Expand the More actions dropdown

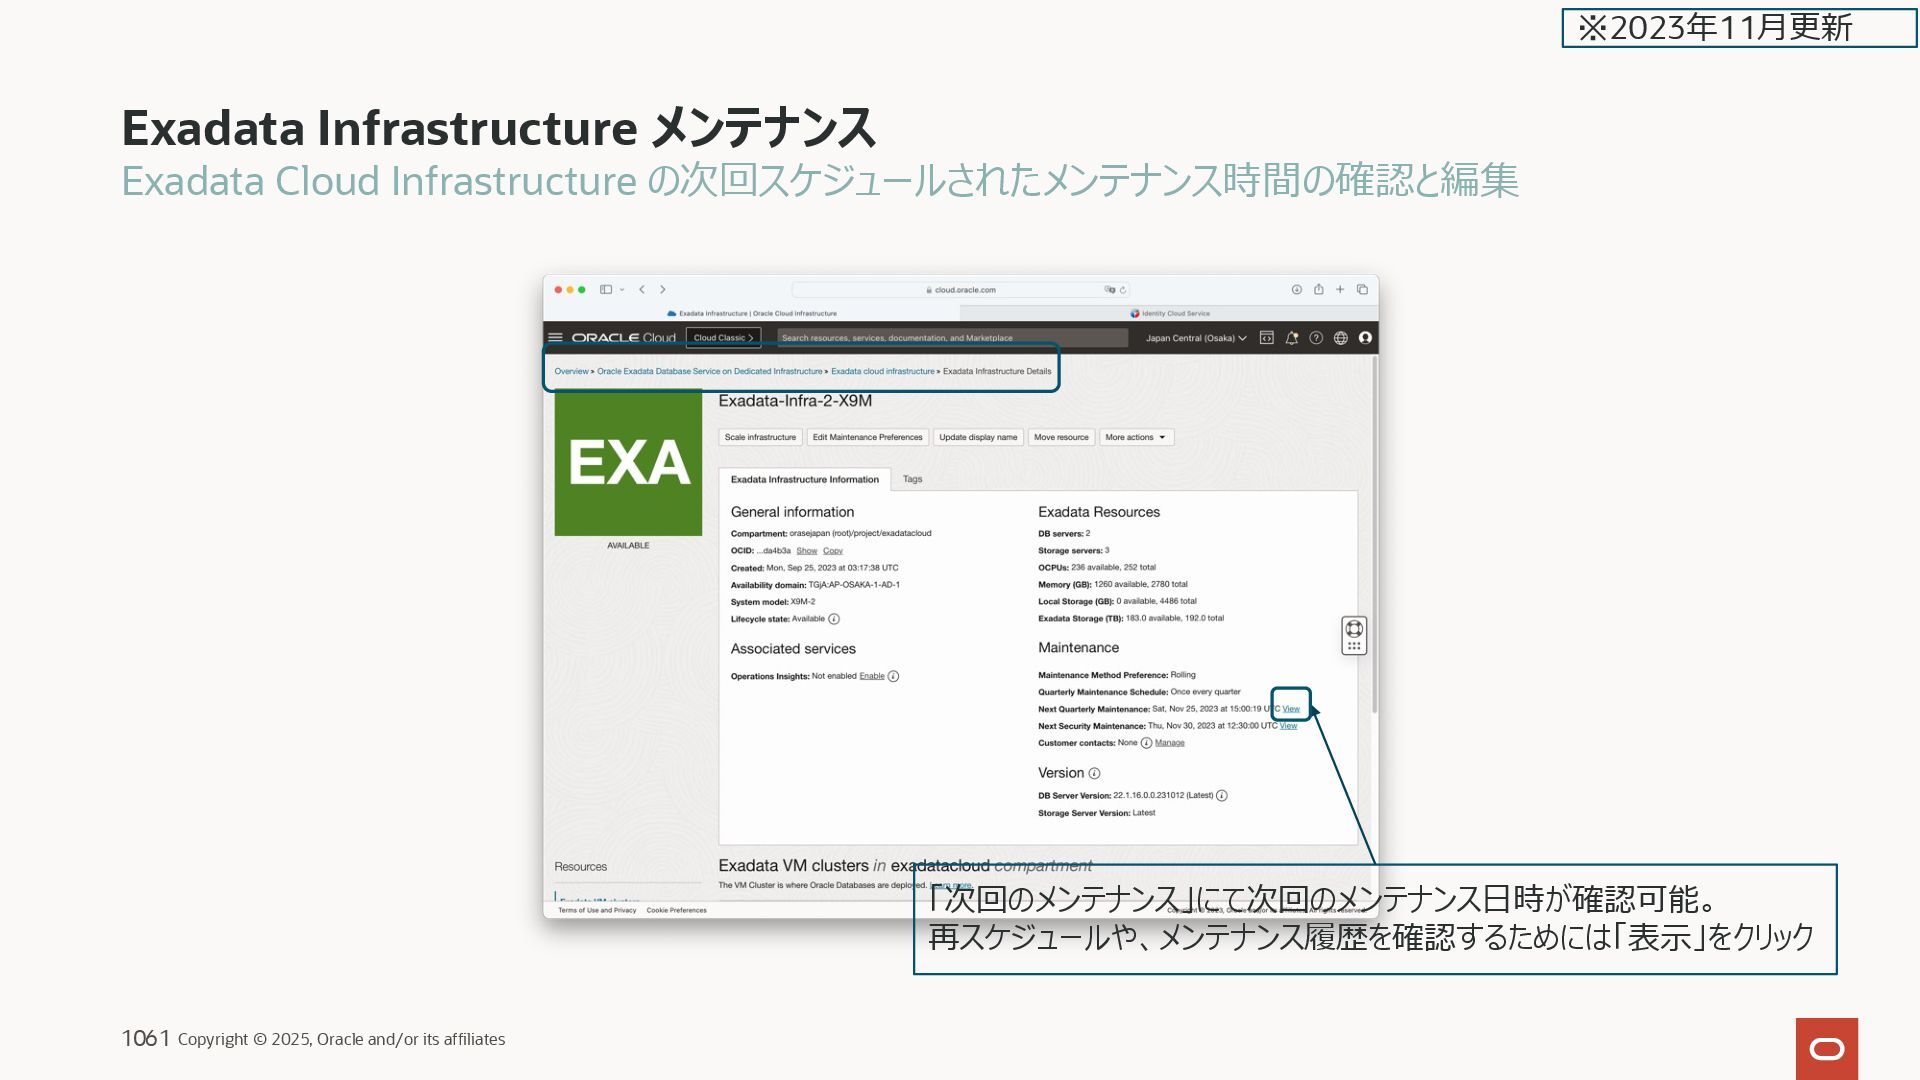[x=1135, y=437]
